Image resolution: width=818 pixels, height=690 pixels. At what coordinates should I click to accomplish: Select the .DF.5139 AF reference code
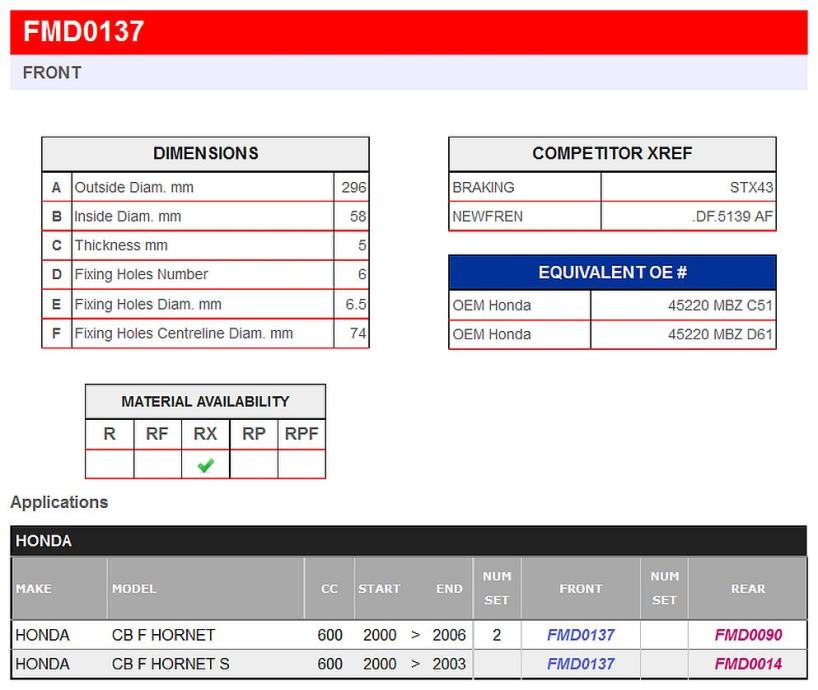tap(732, 216)
